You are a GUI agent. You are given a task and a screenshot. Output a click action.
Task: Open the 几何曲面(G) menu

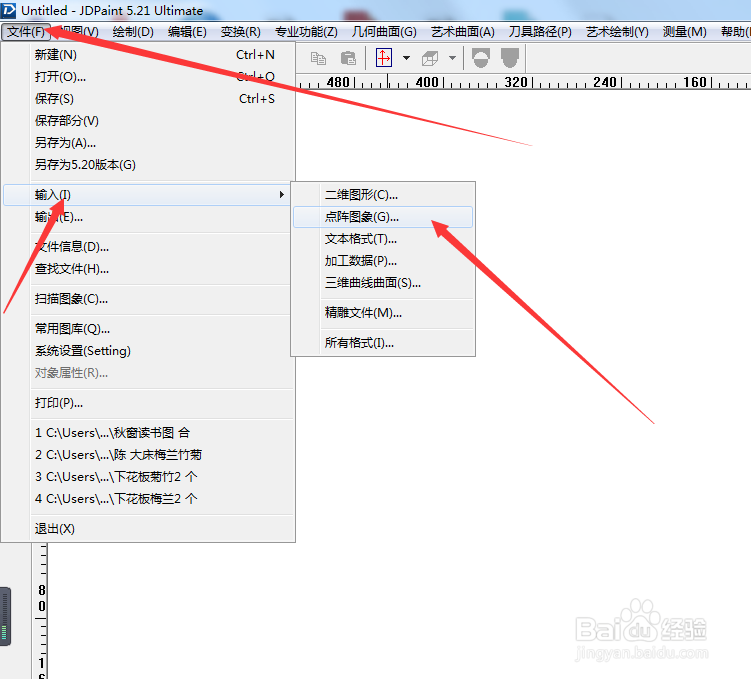(384, 32)
